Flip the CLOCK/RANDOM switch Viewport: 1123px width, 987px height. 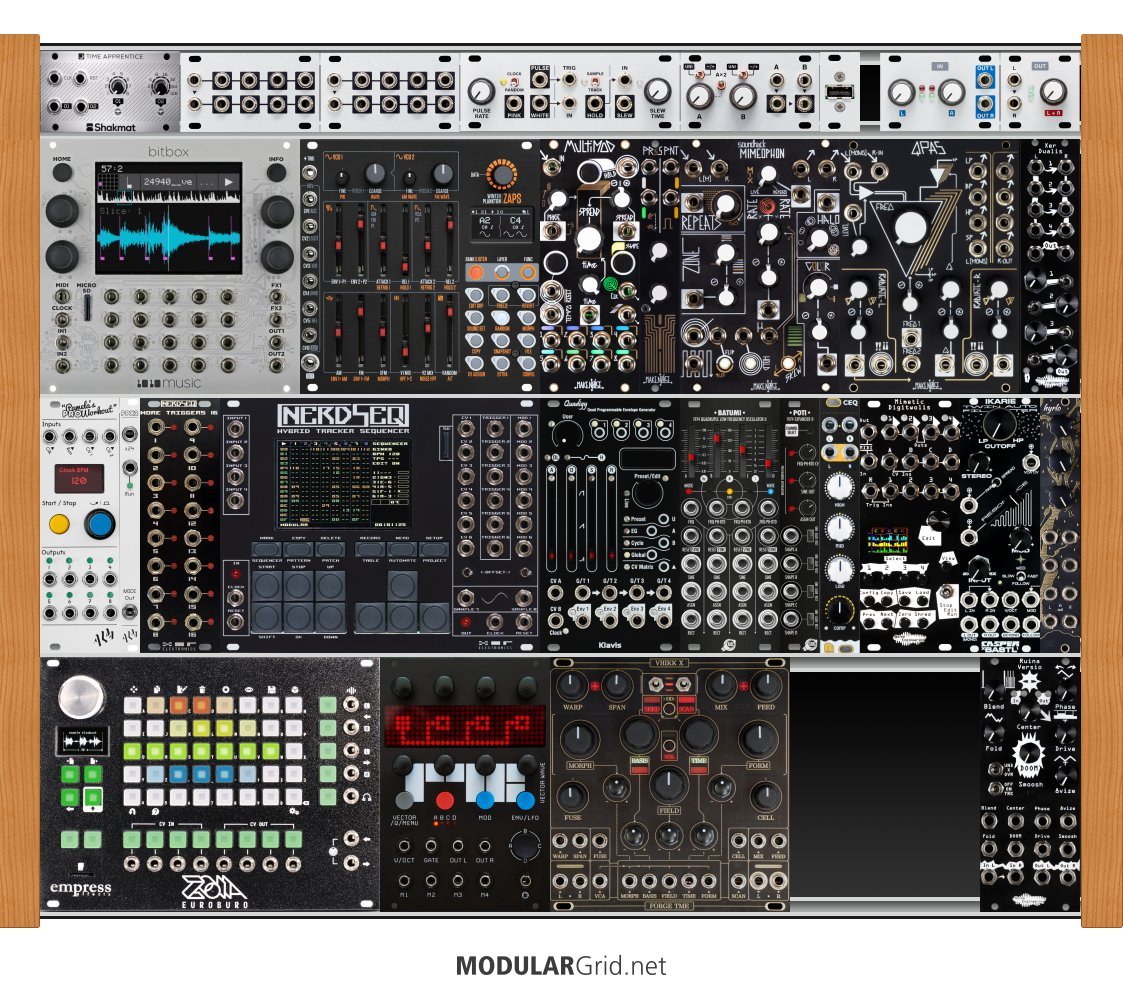[514, 82]
